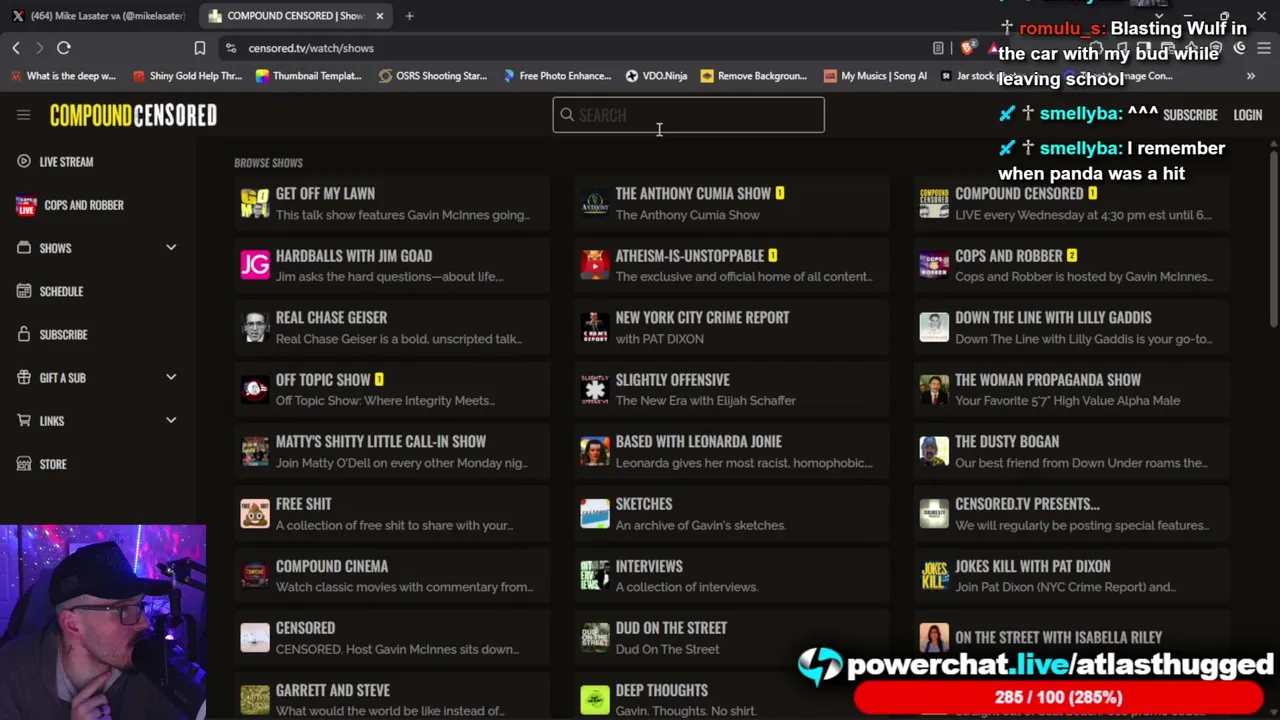This screenshot has height=720, width=1280.
Task: Open the Free Shit show thumbnail
Action: pos(255,513)
